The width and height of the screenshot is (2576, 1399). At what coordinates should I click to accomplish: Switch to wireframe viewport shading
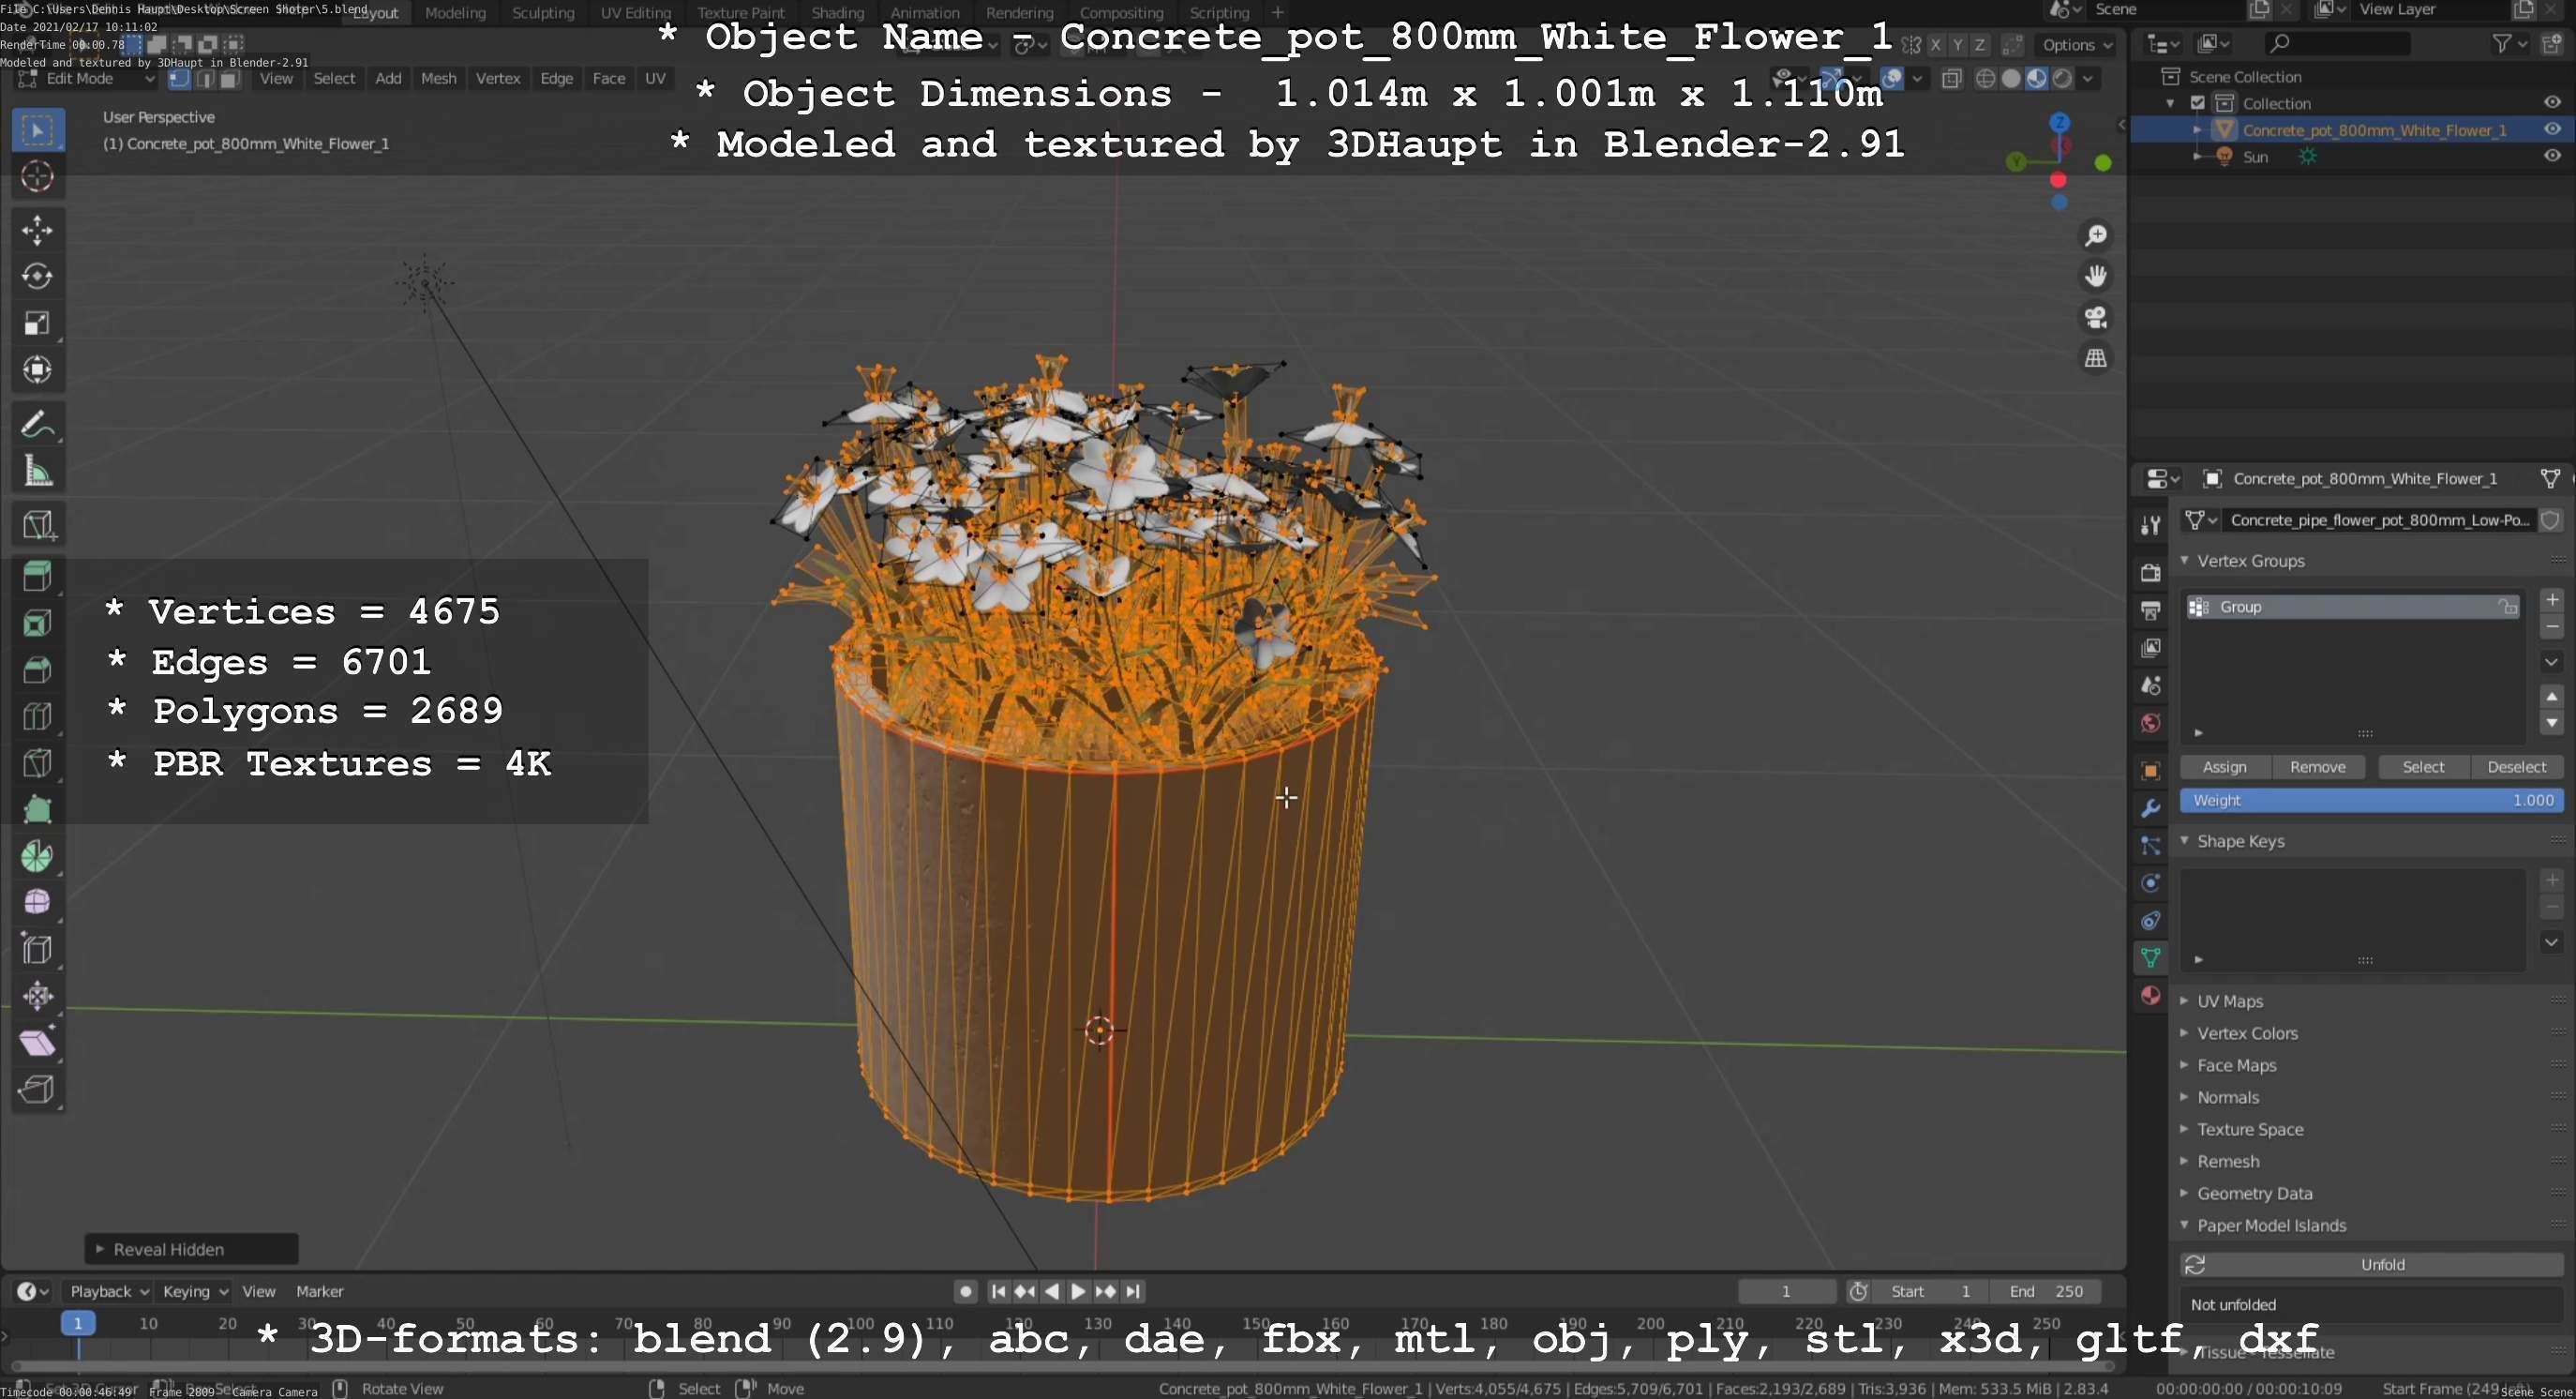pyautogui.click(x=1986, y=79)
